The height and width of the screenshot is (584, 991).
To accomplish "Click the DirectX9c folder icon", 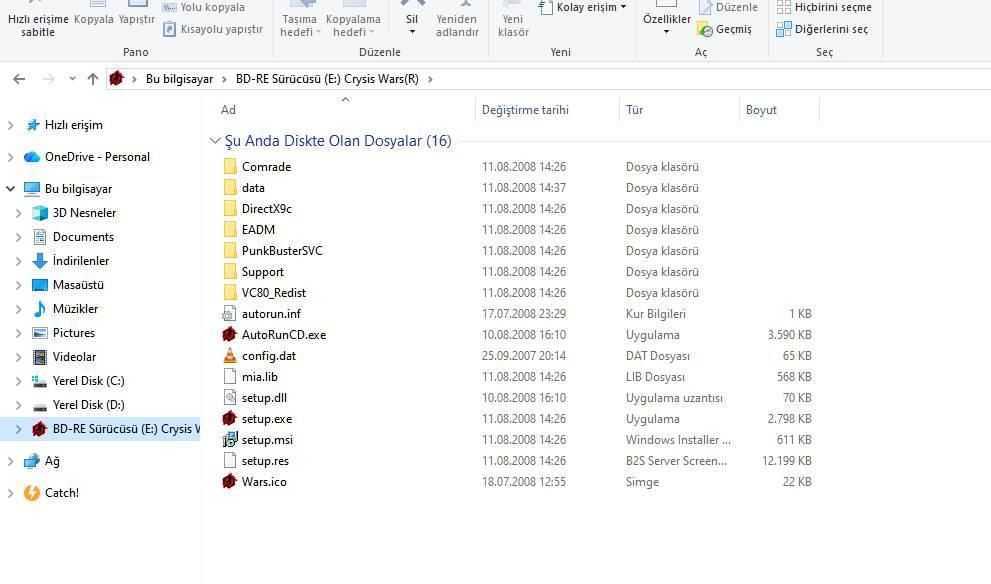I will (230, 208).
